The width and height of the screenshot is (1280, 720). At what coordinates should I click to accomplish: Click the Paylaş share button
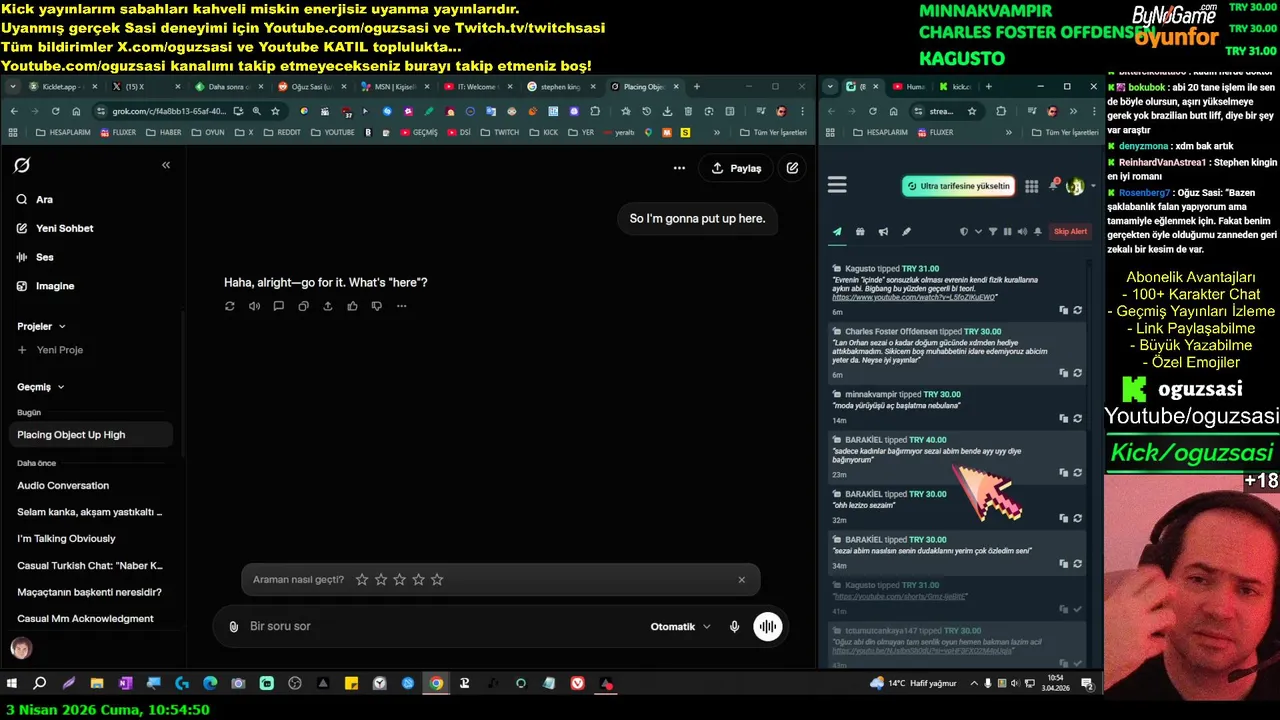click(736, 168)
